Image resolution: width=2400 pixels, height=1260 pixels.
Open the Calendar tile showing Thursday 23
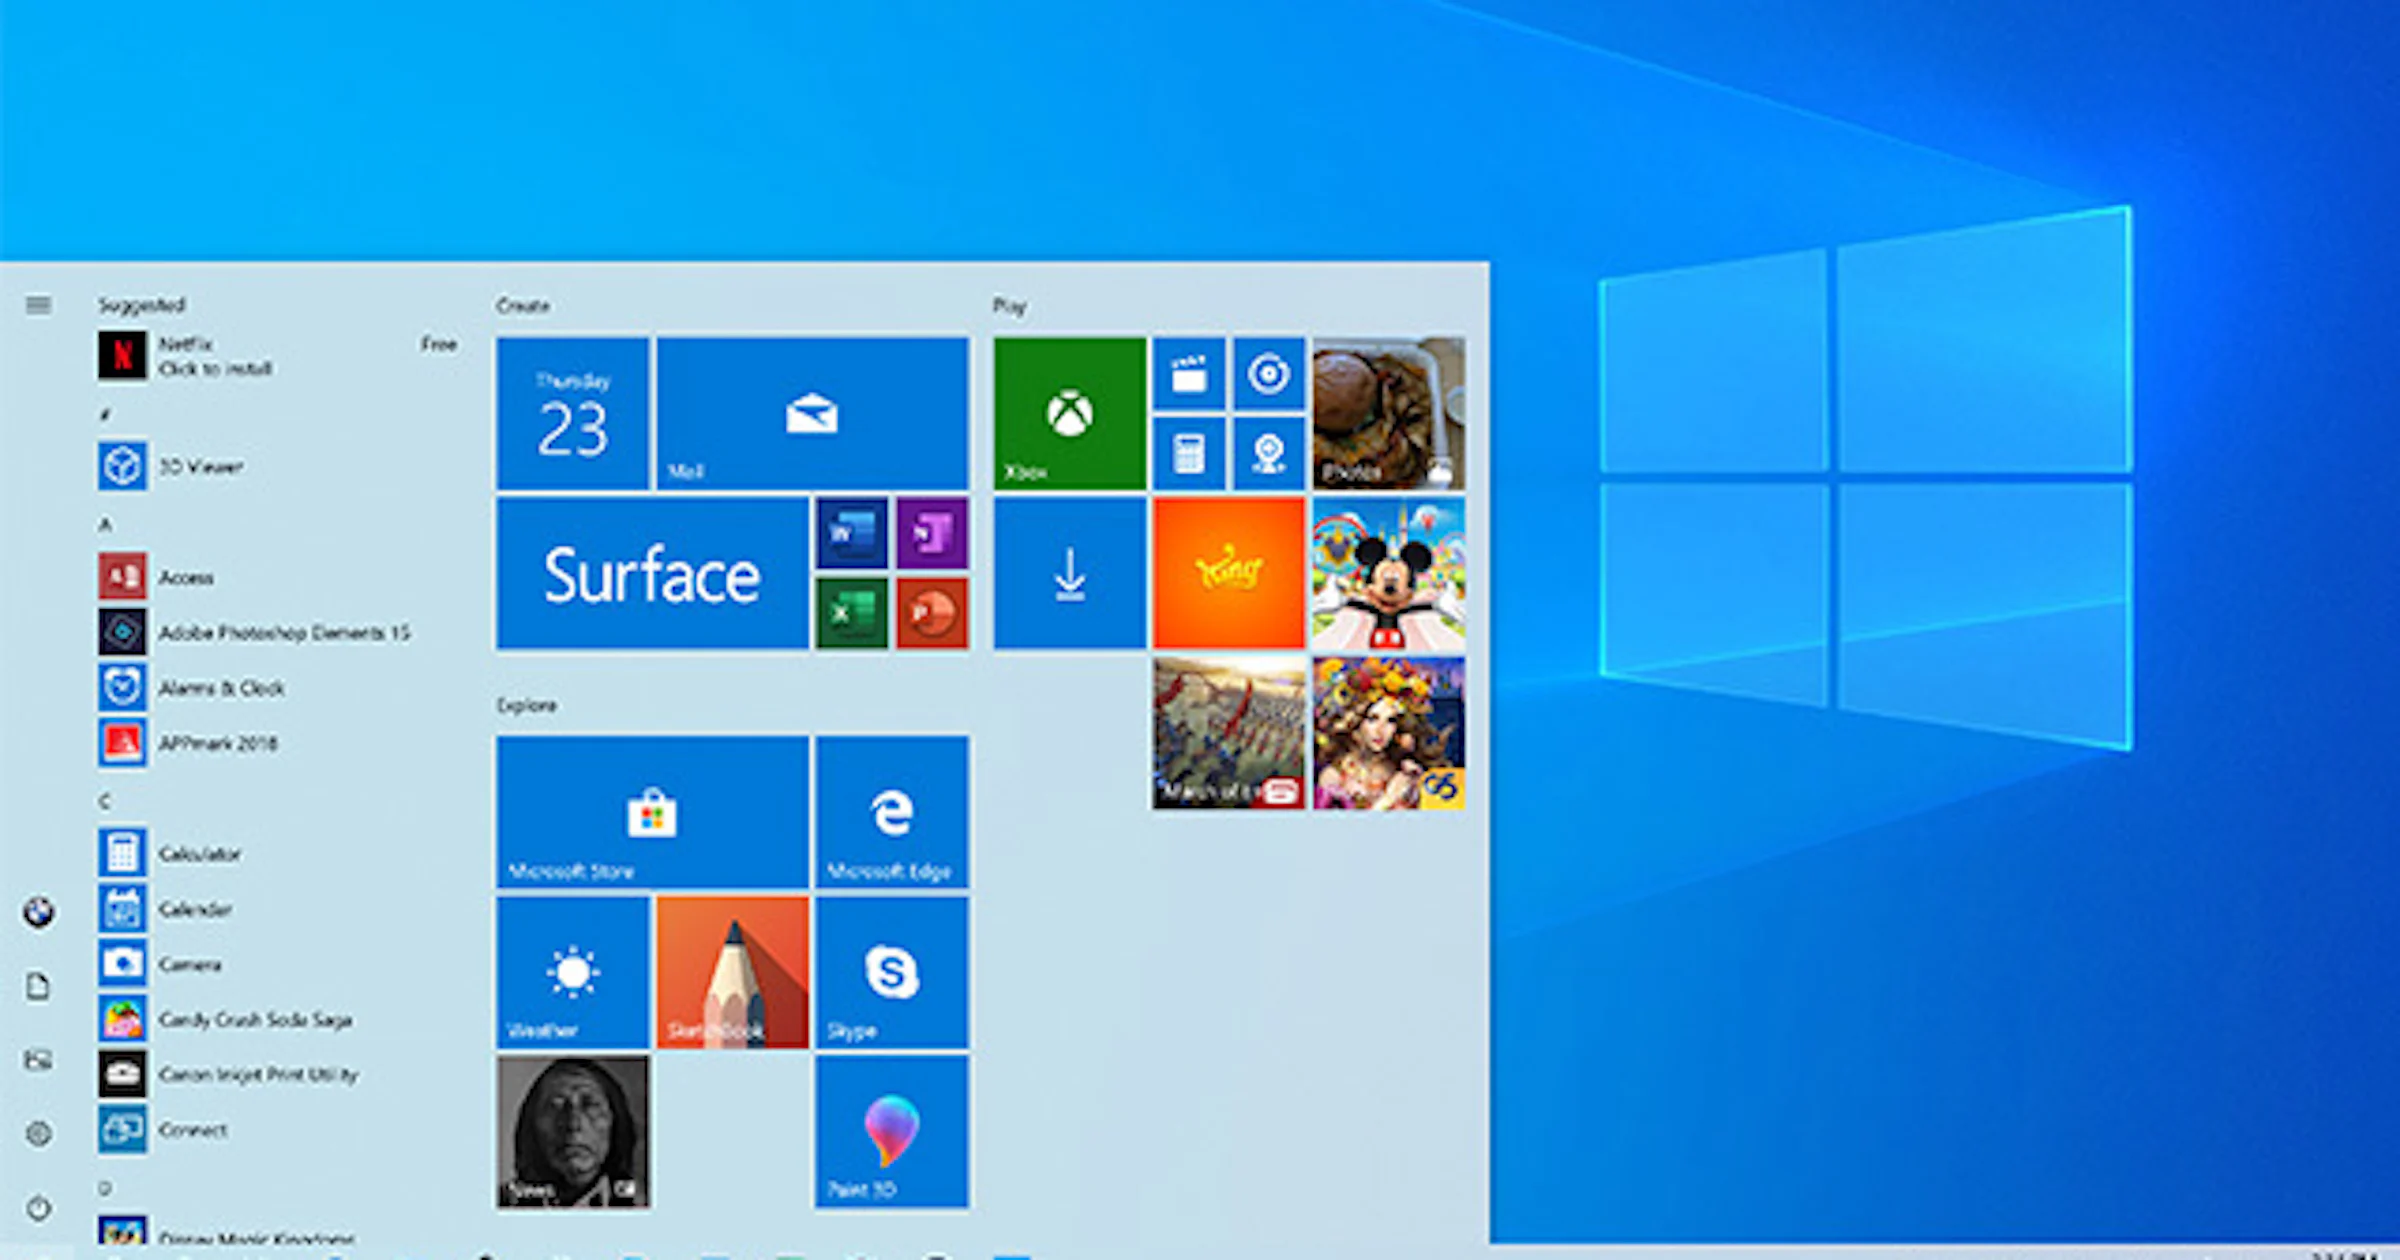[572, 414]
